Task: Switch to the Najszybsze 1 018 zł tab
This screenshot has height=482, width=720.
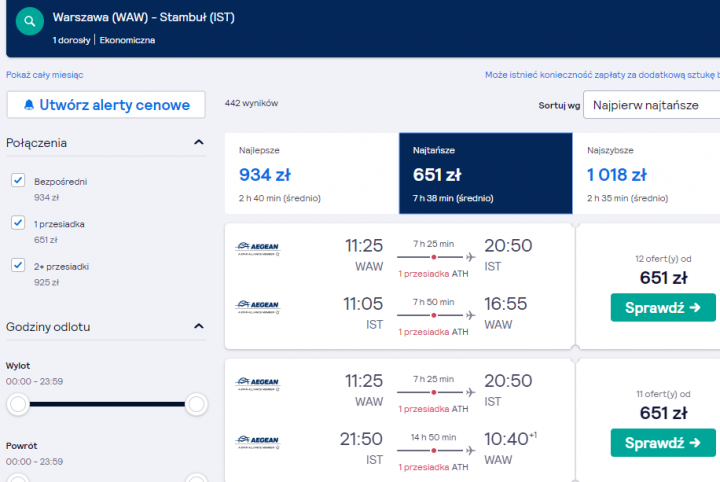Action: [x=647, y=173]
